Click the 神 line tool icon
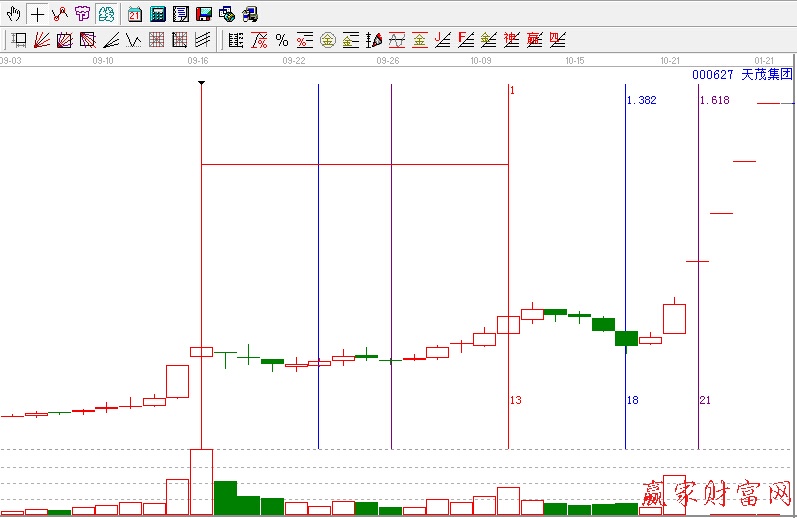The width and height of the screenshot is (797, 518). click(x=512, y=40)
